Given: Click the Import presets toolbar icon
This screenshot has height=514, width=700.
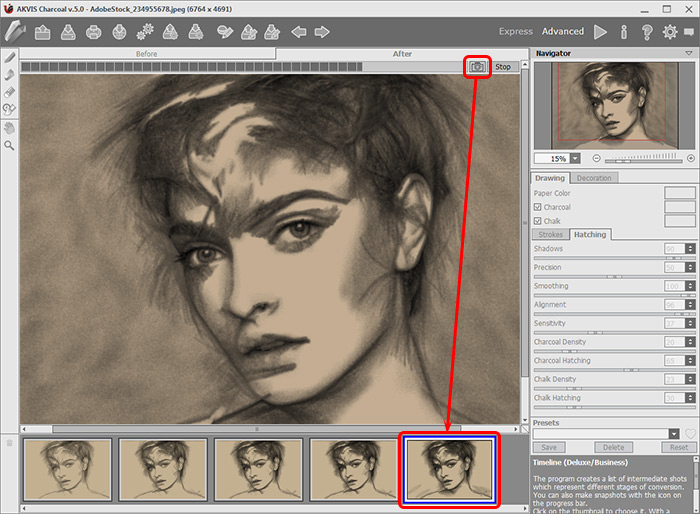Looking at the screenshot, I should tap(170, 32).
